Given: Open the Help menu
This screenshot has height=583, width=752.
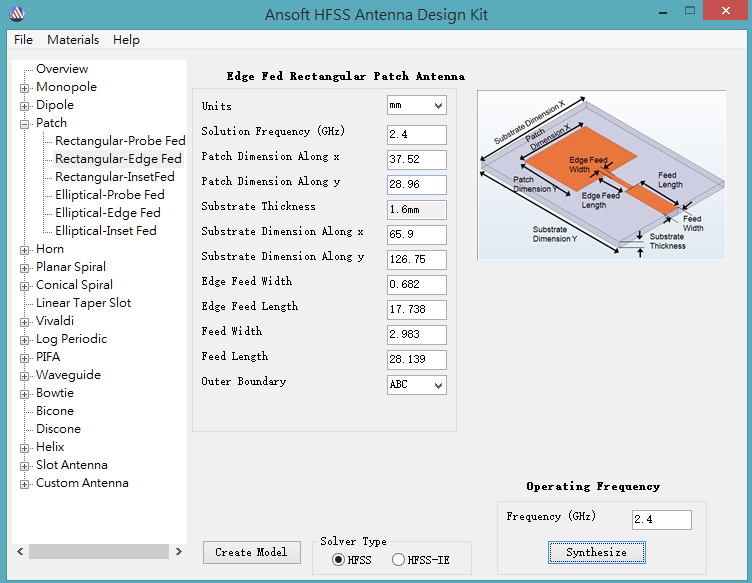Looking at the screenshot, I should point(126,40).
